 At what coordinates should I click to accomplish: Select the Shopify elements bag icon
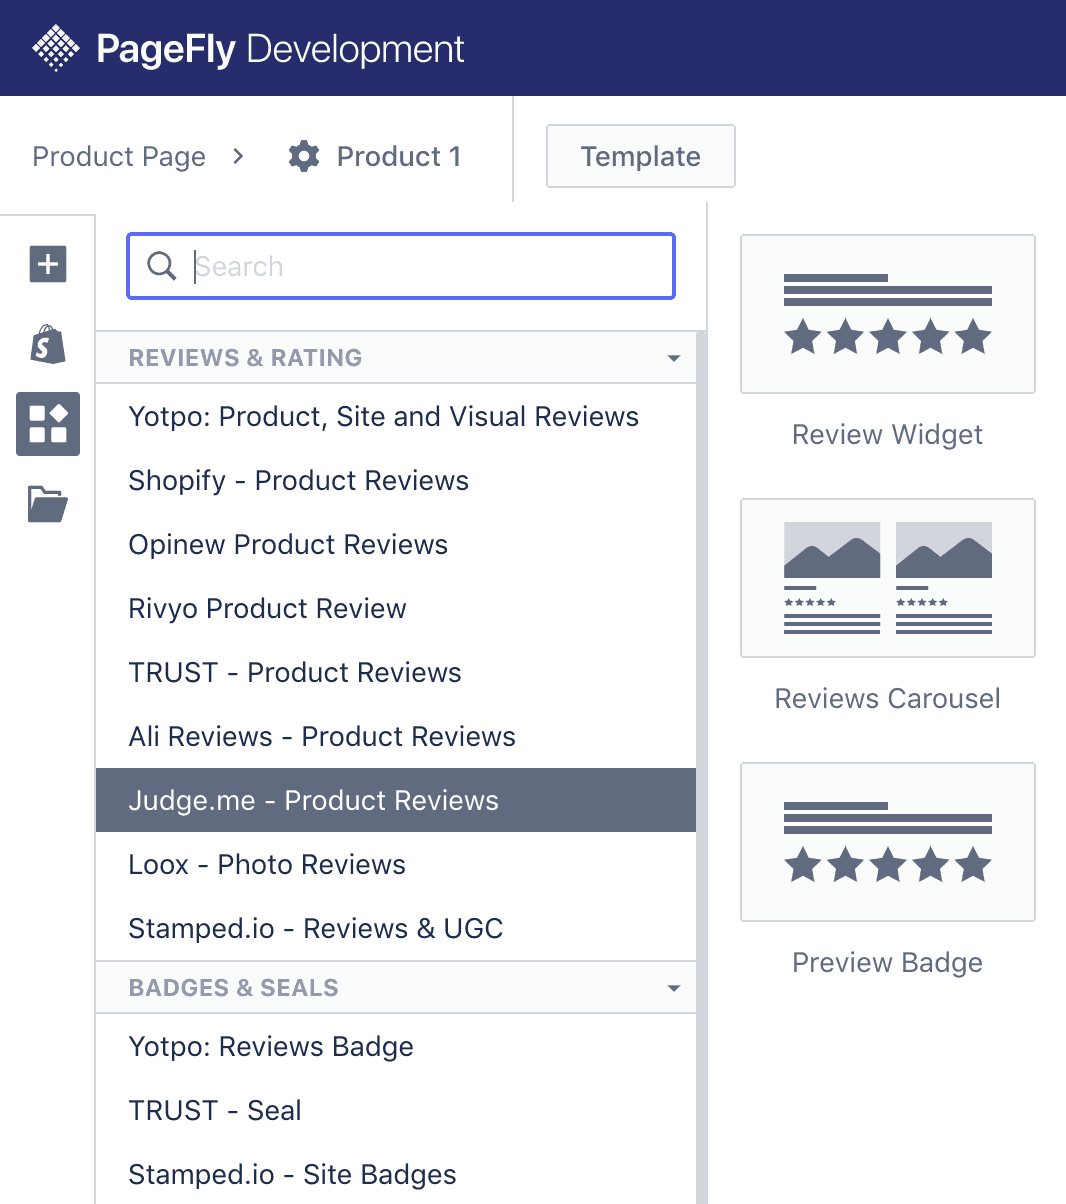click(48, 345)
